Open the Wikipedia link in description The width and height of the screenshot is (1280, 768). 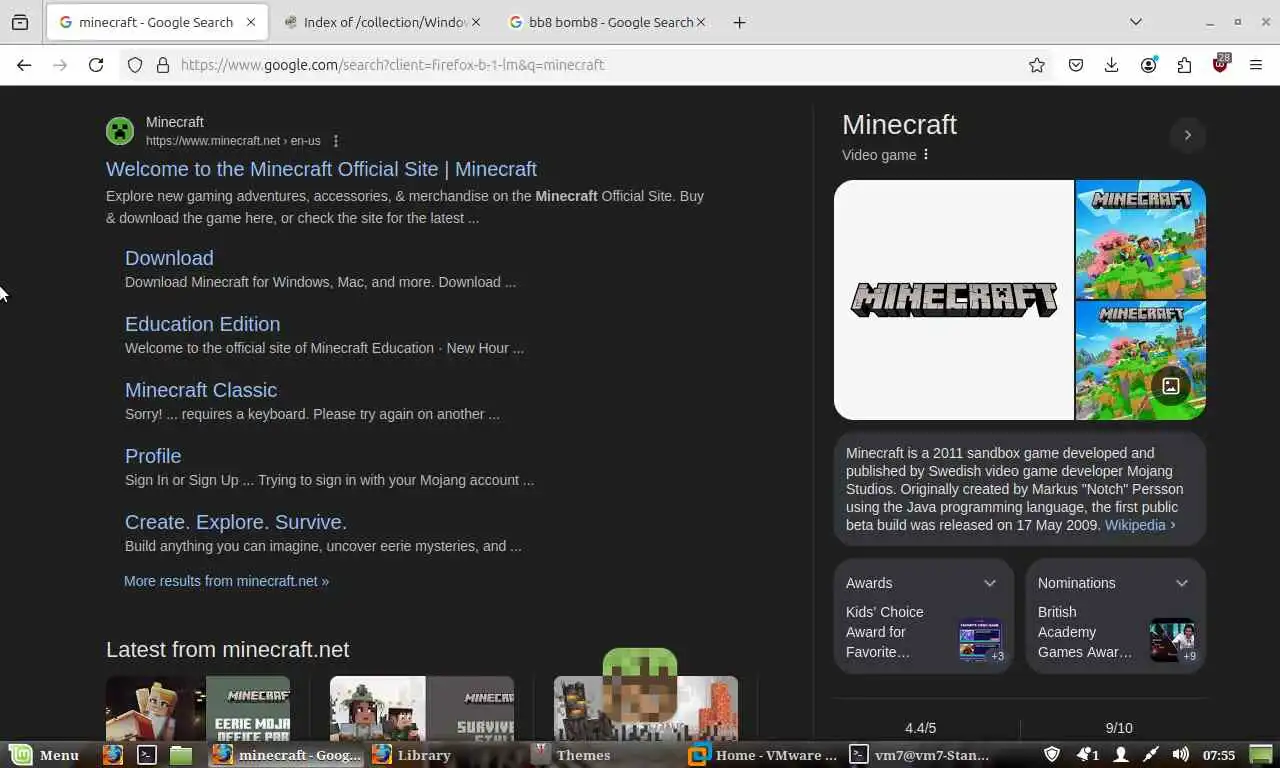tap(1140, 525)
